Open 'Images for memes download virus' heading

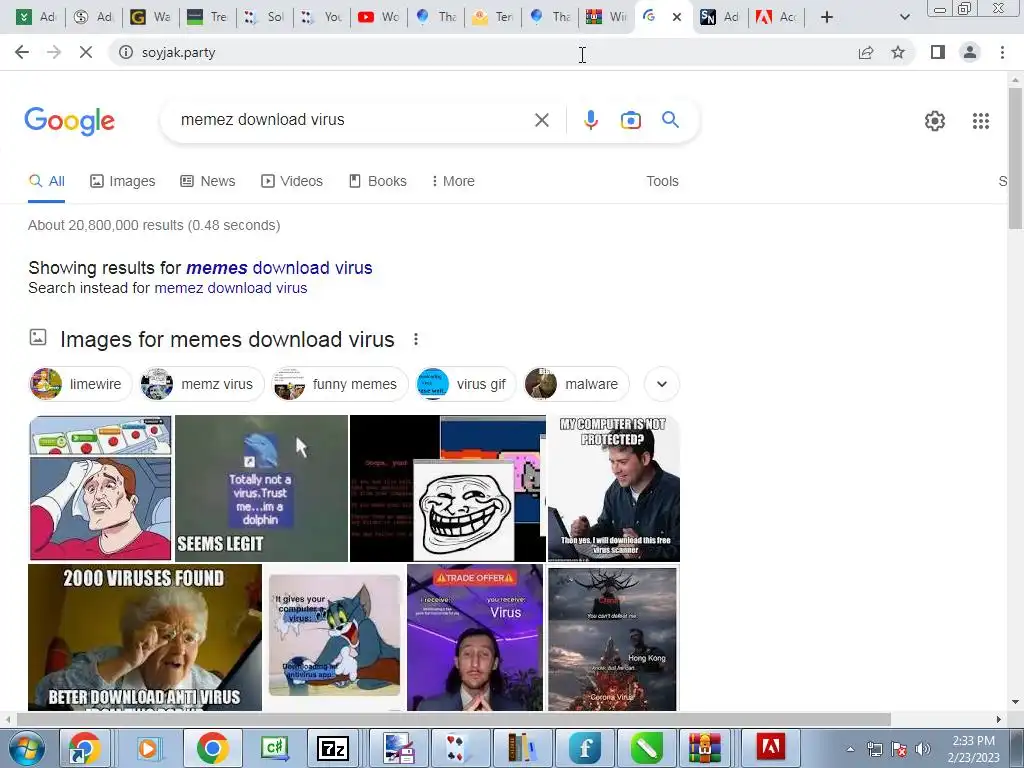click(227, 340)
